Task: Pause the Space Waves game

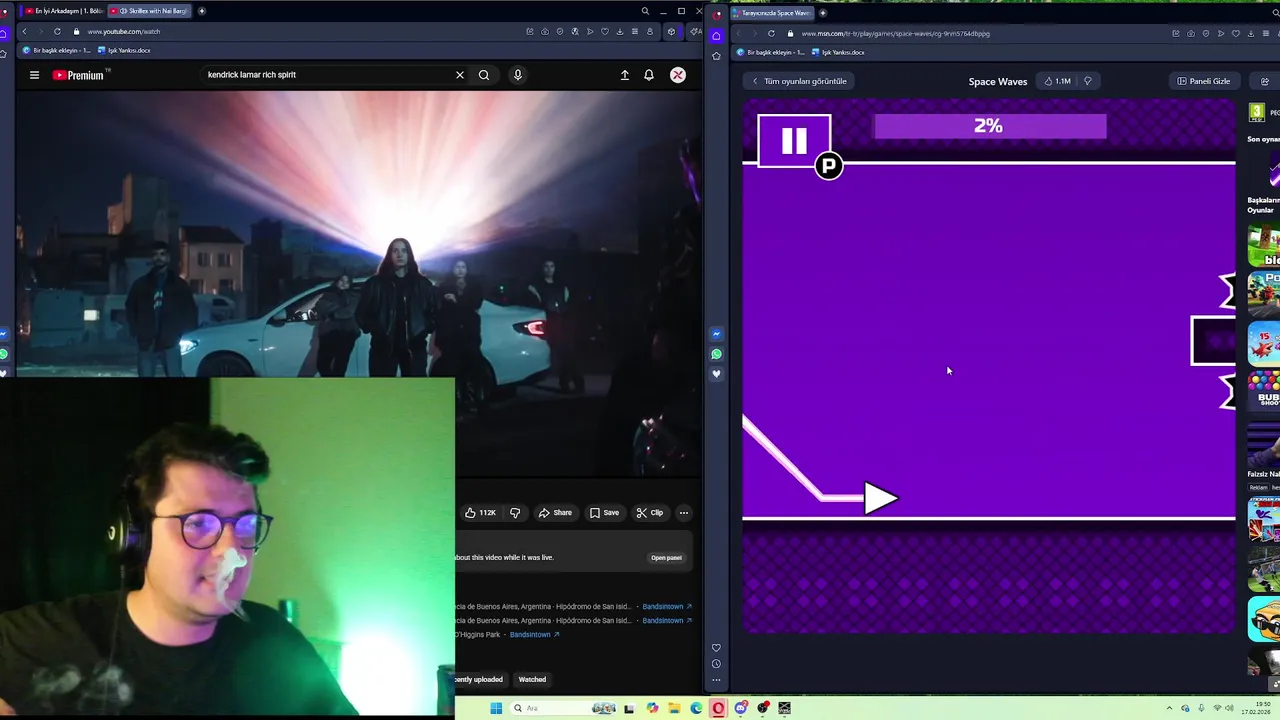Action: click(794, 141)
